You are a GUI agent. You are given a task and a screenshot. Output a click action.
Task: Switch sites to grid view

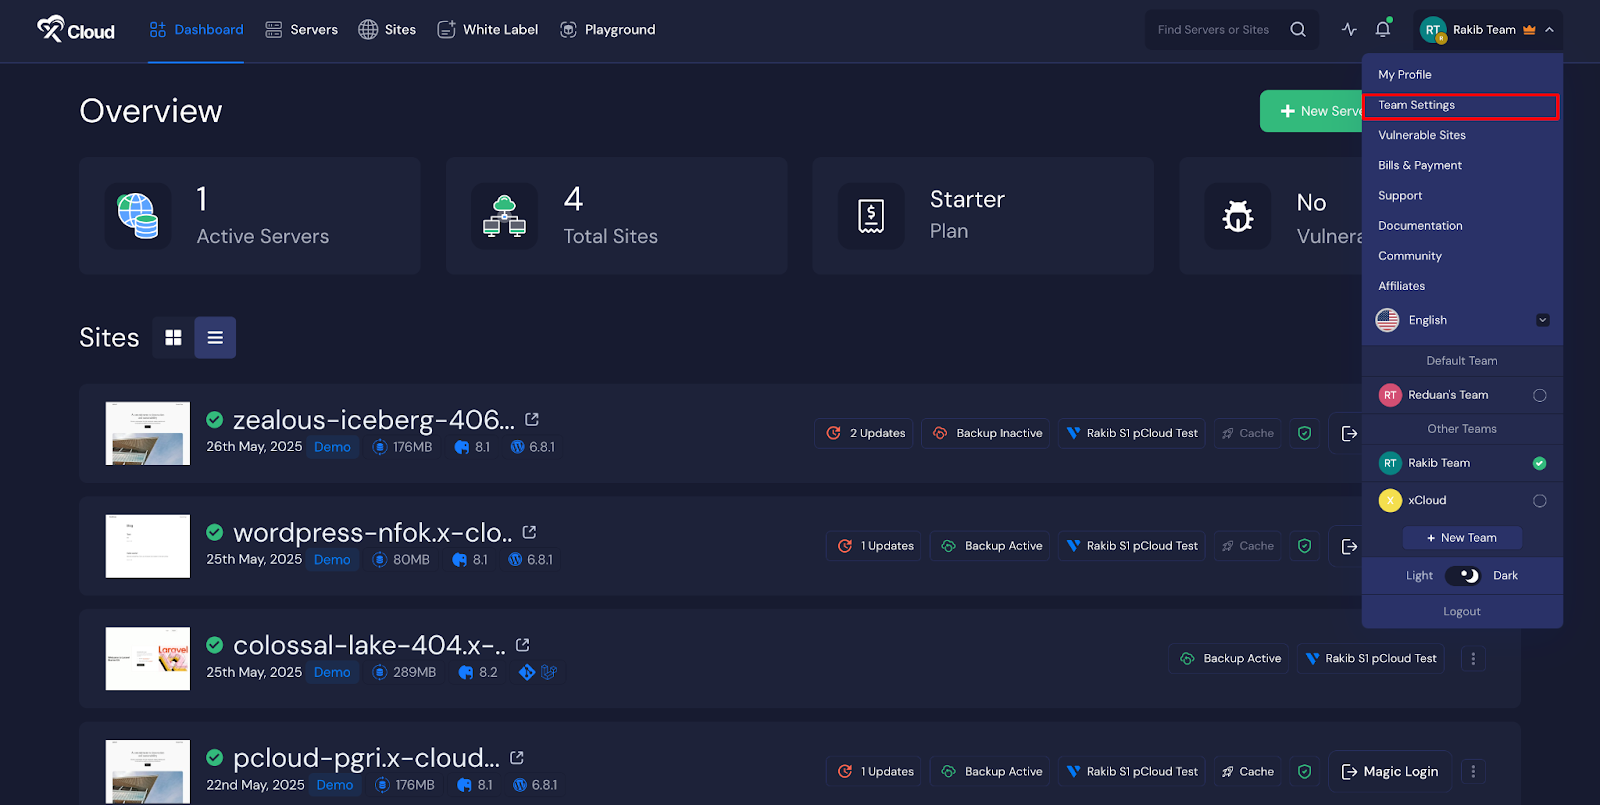[x=173, y=338]
